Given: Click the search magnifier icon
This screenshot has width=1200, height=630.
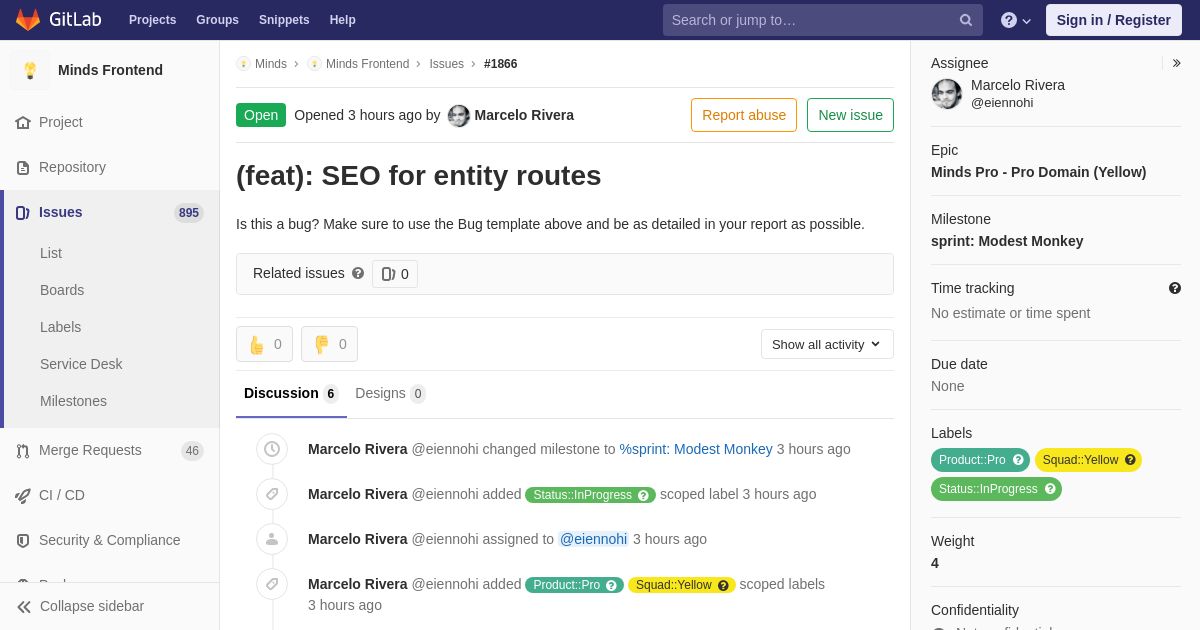Looking at the screenshot, I should tap(966, 20).
